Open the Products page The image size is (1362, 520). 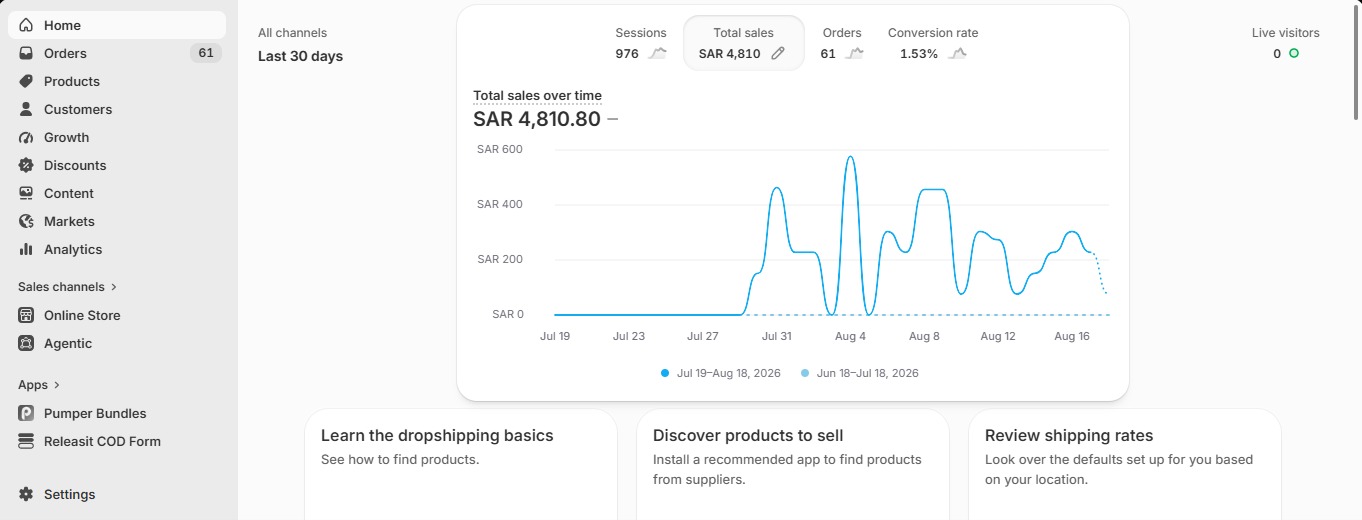point(117,81)
